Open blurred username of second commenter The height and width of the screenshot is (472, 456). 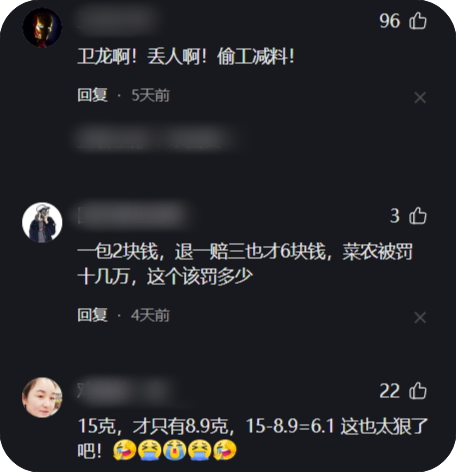point(132,215)
